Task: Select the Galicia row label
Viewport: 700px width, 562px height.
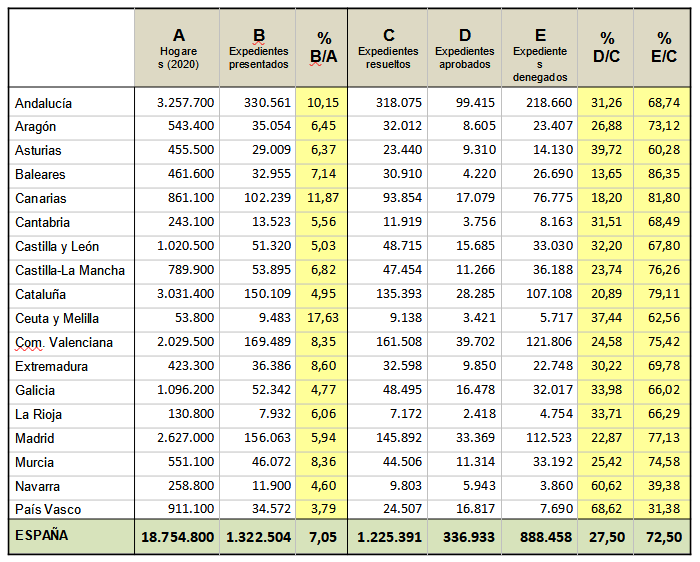Action: click(35, 391)
